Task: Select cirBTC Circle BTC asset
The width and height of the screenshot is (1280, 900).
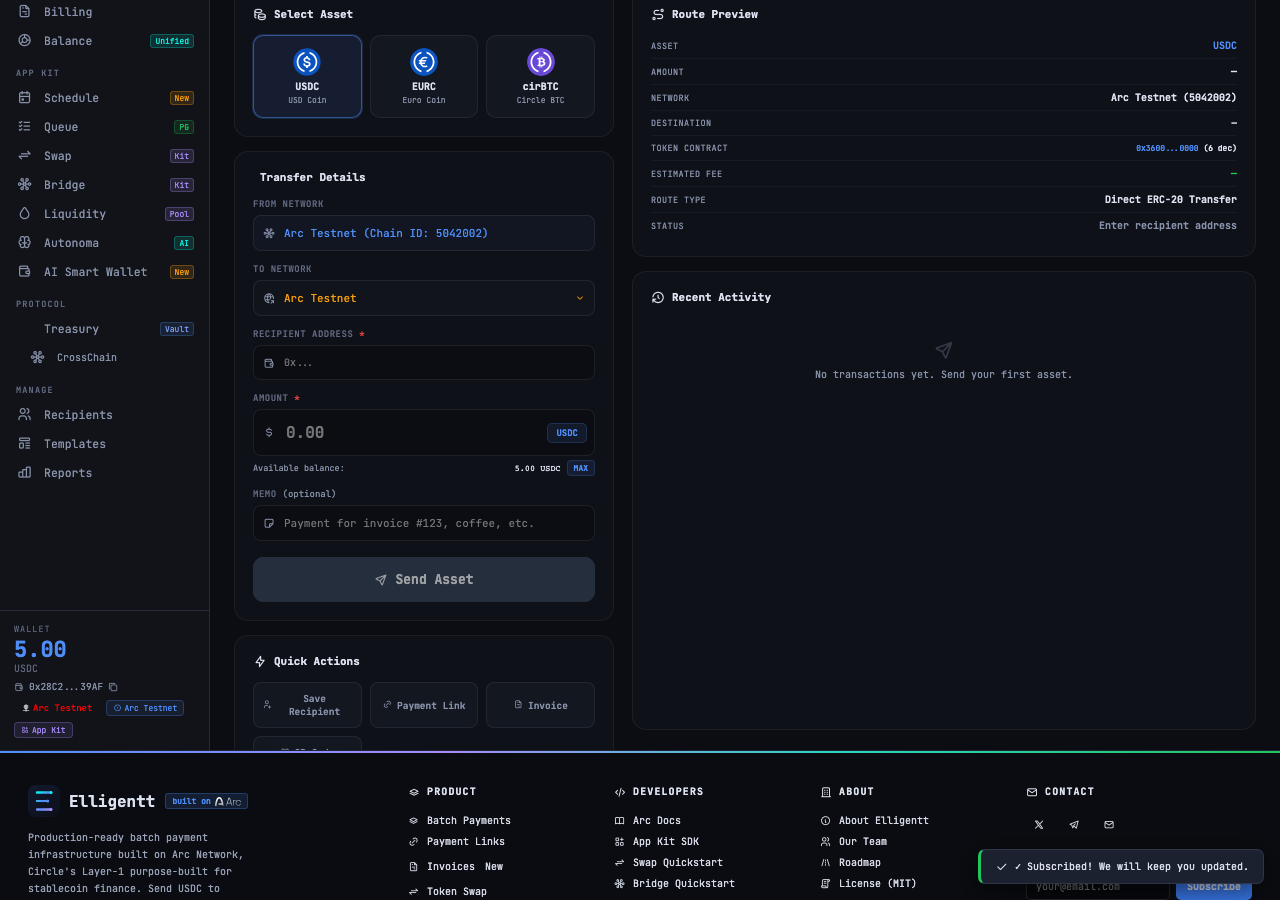Action: click(540, 77)
